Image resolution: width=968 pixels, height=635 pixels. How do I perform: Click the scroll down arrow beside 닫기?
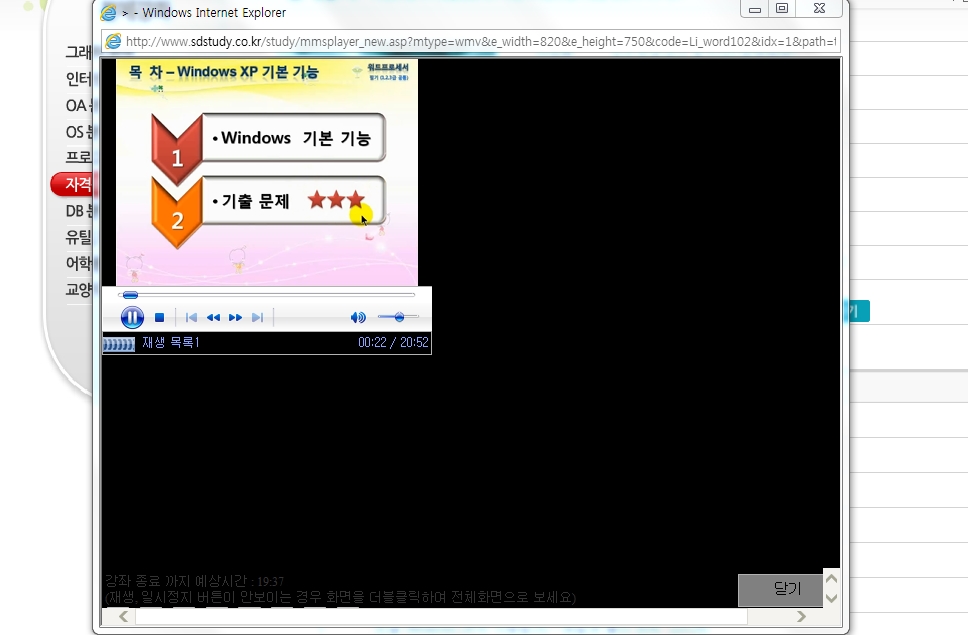(832, 597)
